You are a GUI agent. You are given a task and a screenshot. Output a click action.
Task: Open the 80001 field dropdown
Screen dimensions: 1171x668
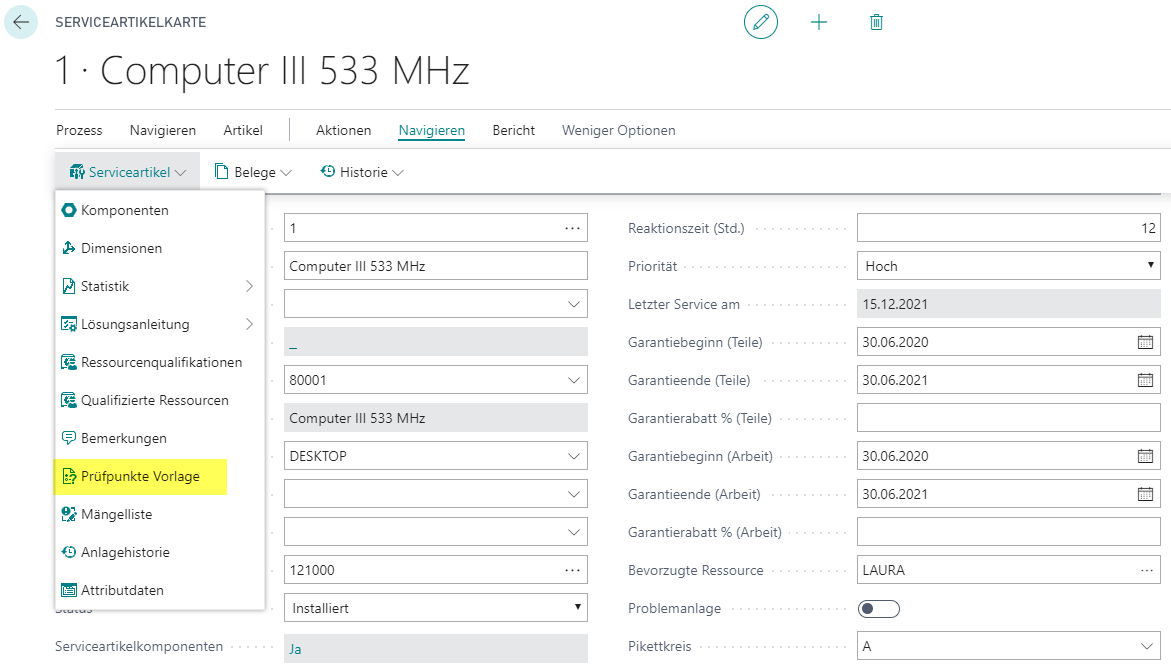click(x=574, y=380)
